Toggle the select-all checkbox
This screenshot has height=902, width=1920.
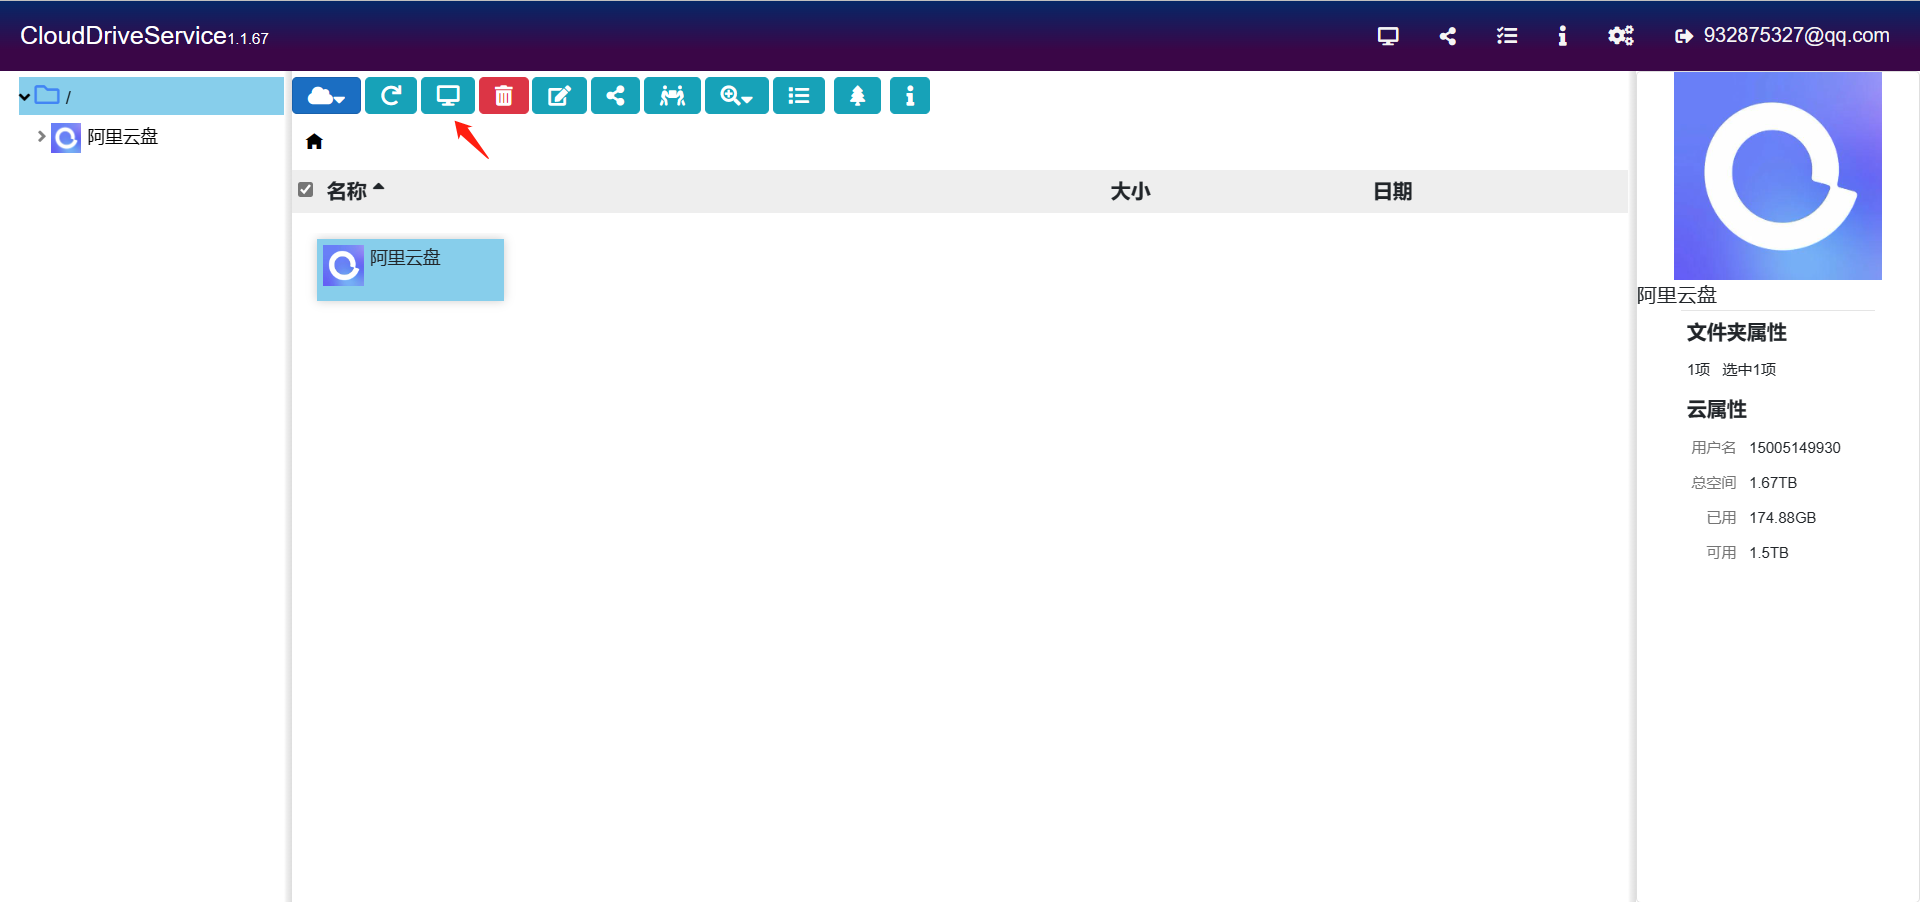(306, 190)
